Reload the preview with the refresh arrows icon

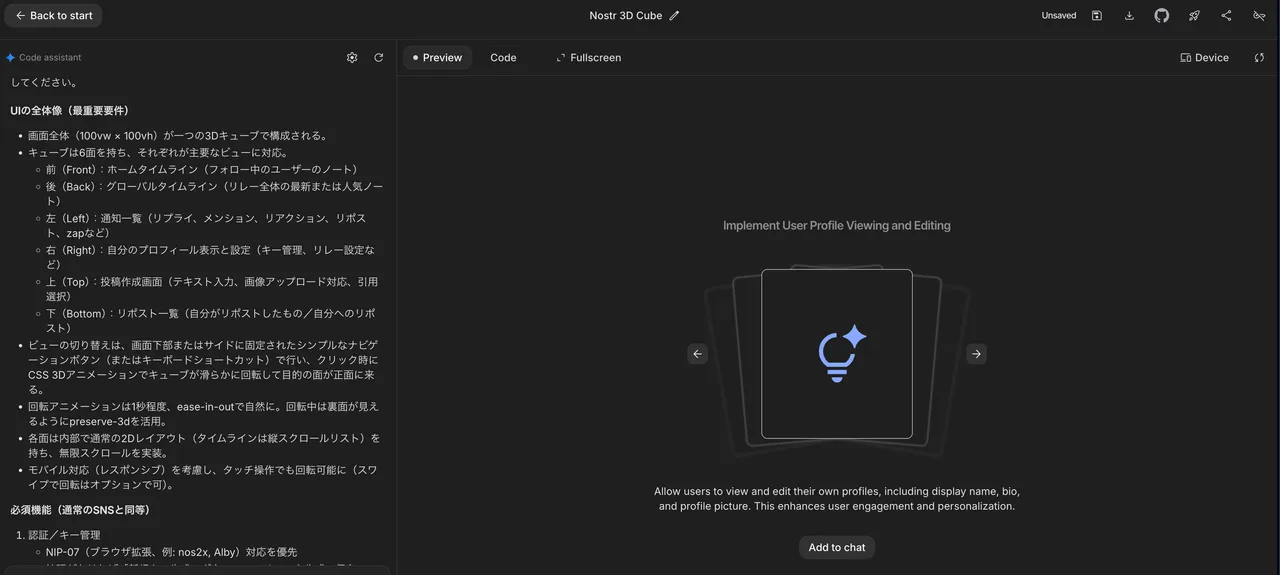tap(1259, 58)
